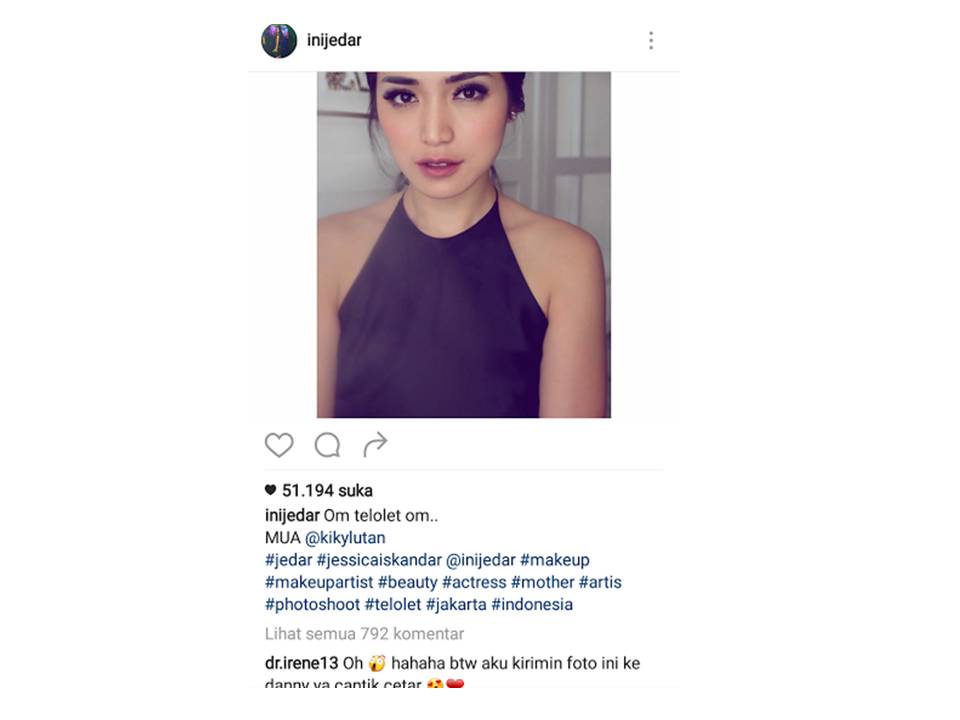Open the #makeup hashtag

[x=555, y=560]
